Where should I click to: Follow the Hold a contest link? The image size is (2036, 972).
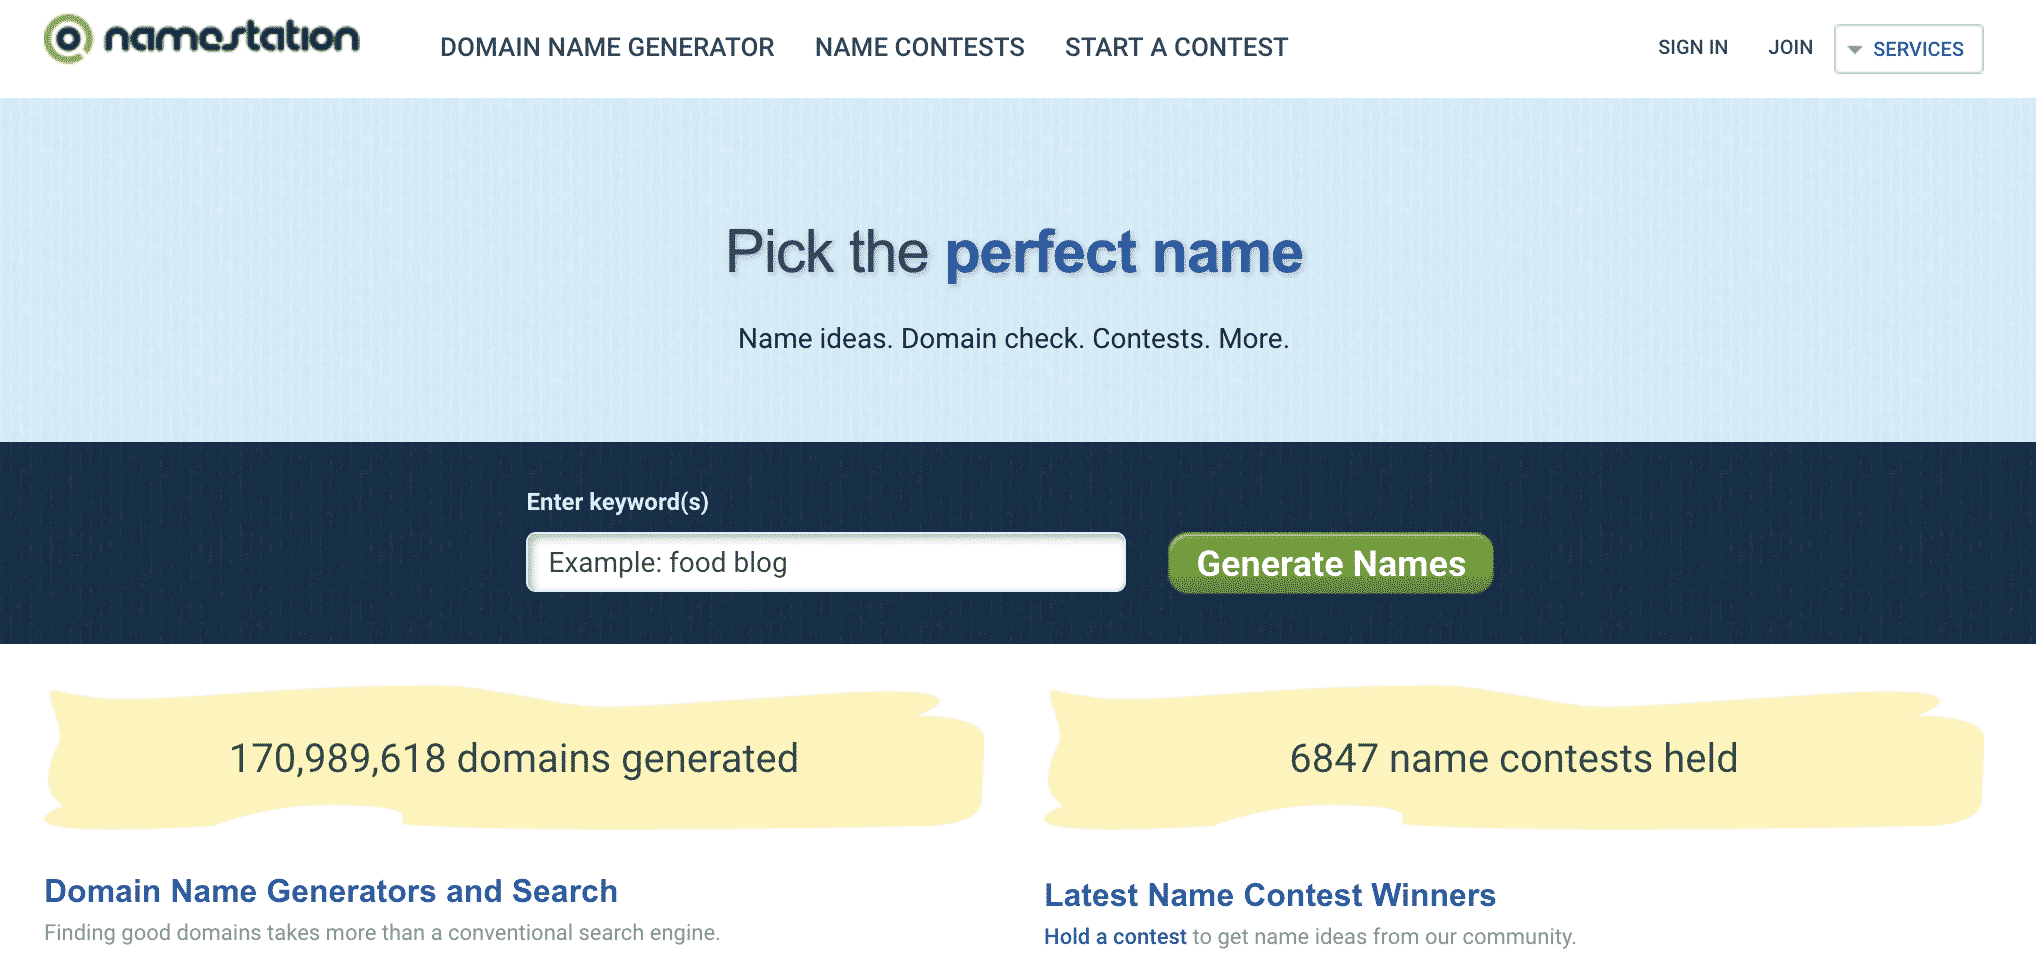click(1115, 936)
